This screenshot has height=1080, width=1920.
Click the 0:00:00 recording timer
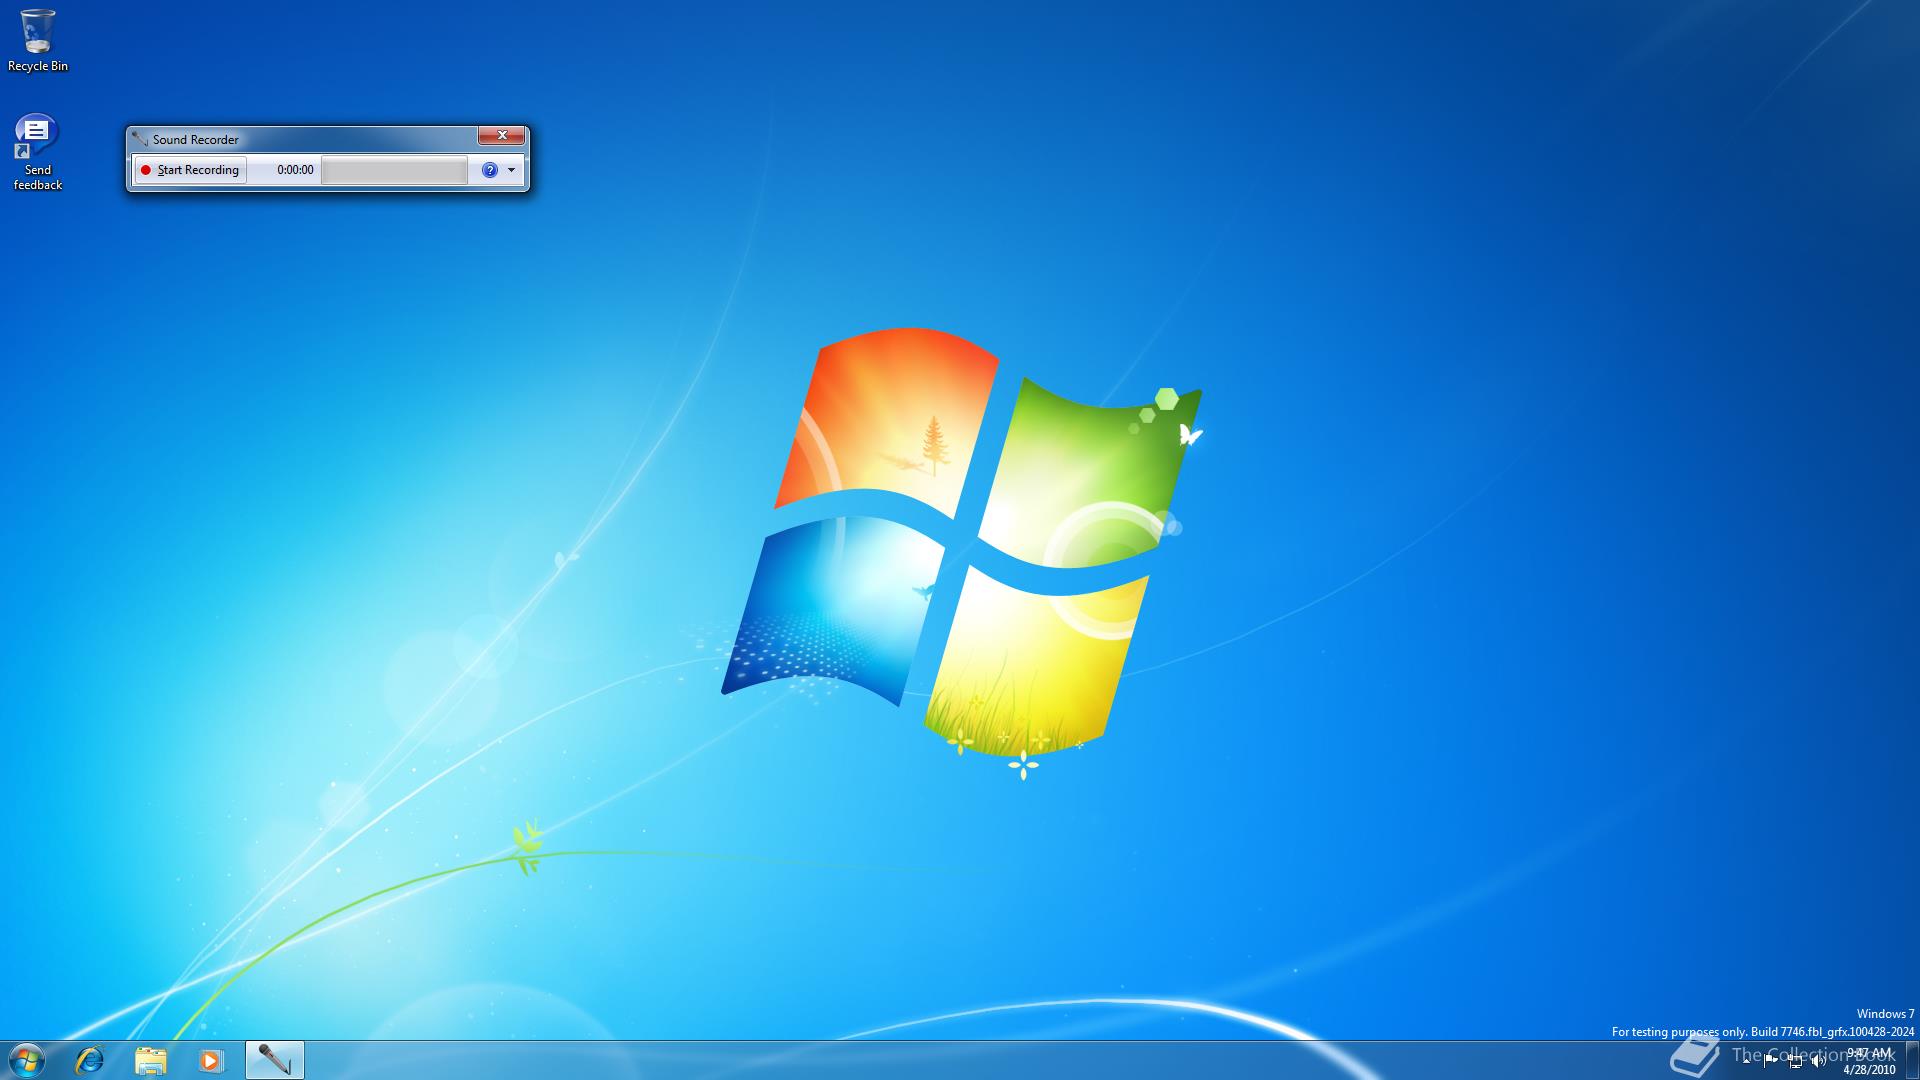[295, 170]
